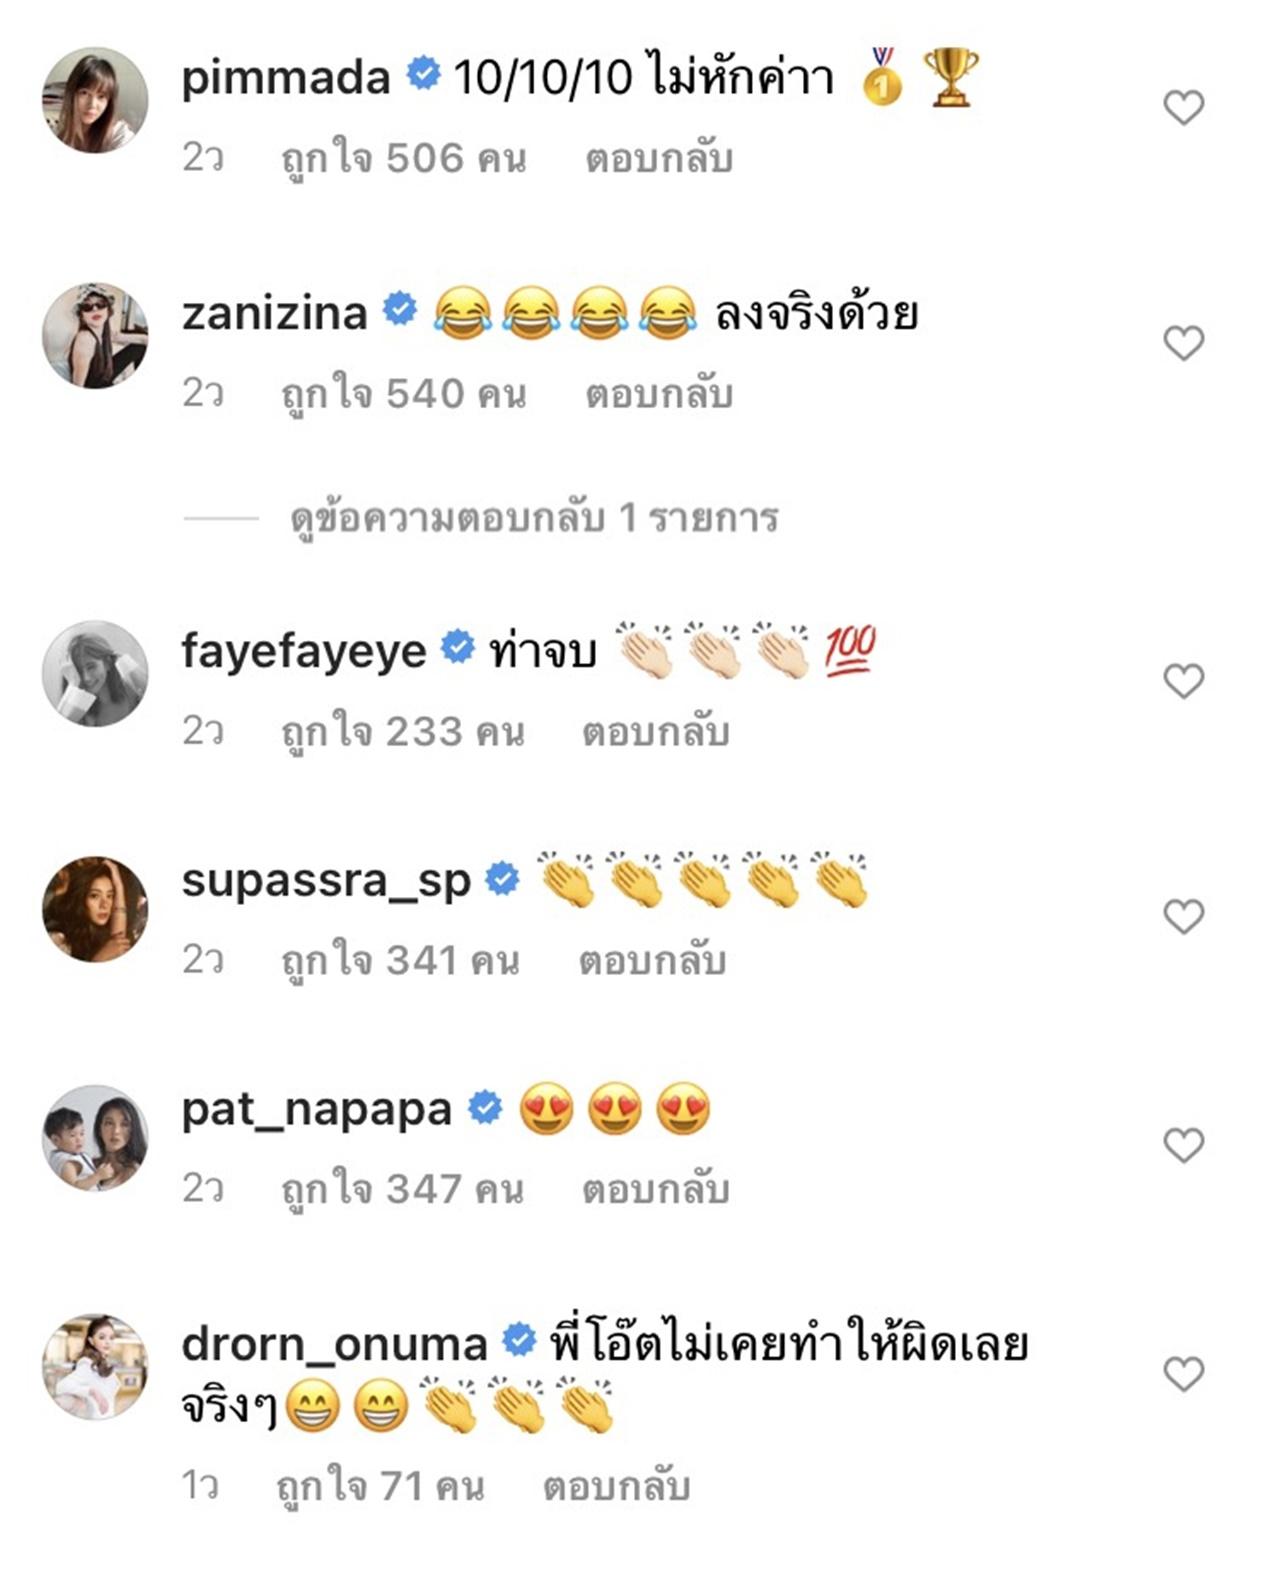This screenshot has width=1280, height=1579.
Task: Open drorn_onuma's username link
Action: click(334, 1343)
